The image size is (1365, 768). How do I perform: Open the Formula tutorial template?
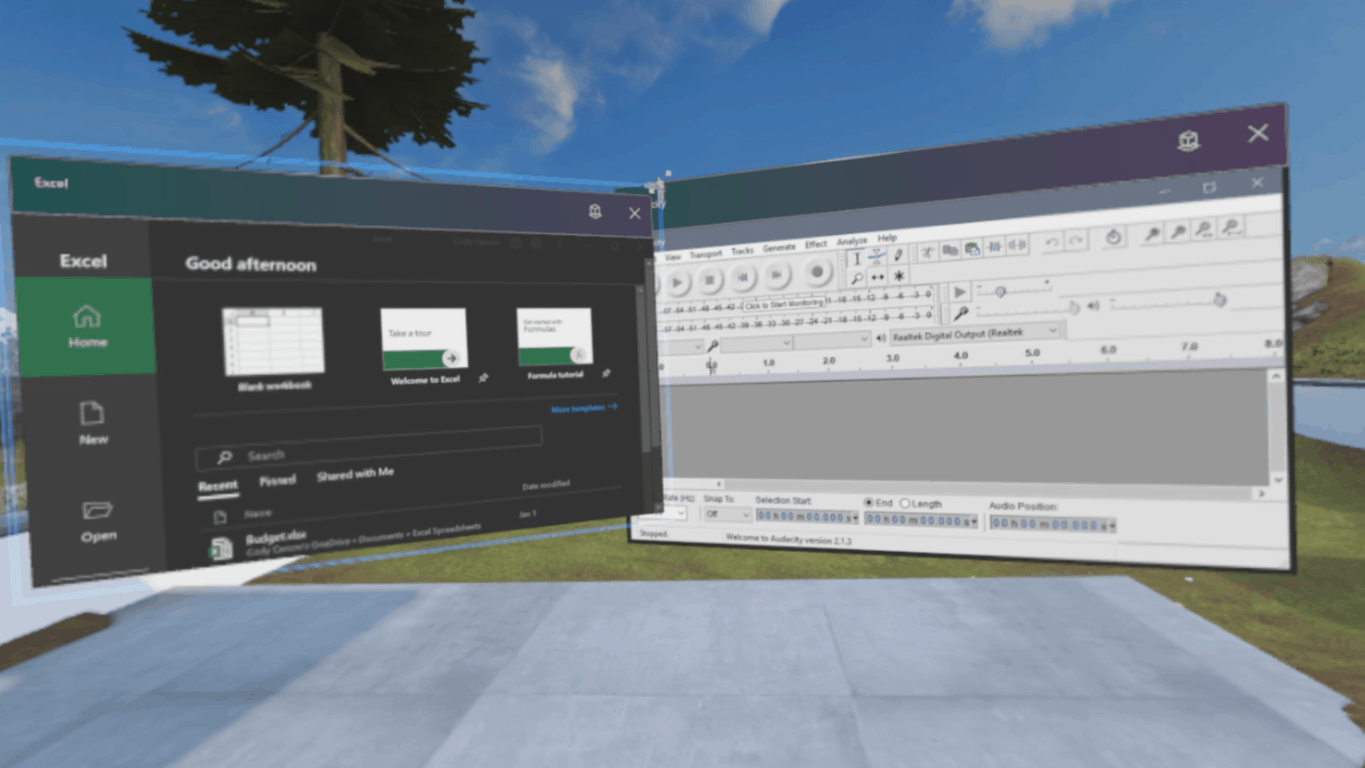click(x=555, y=343)
